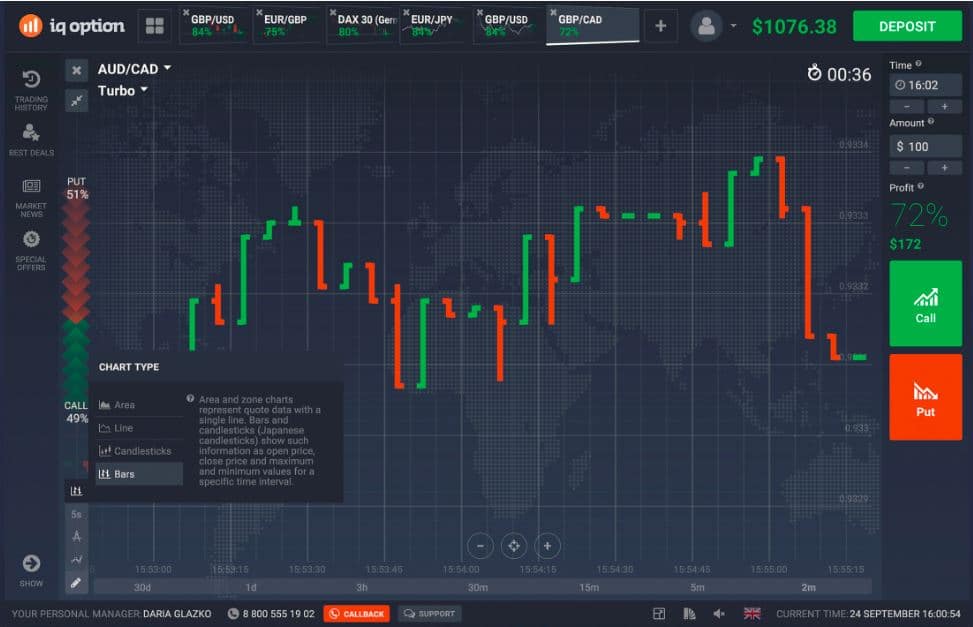Select the 15m range on time scale
The height and width of the screenshot is (627, 973).
click(589, 587)
